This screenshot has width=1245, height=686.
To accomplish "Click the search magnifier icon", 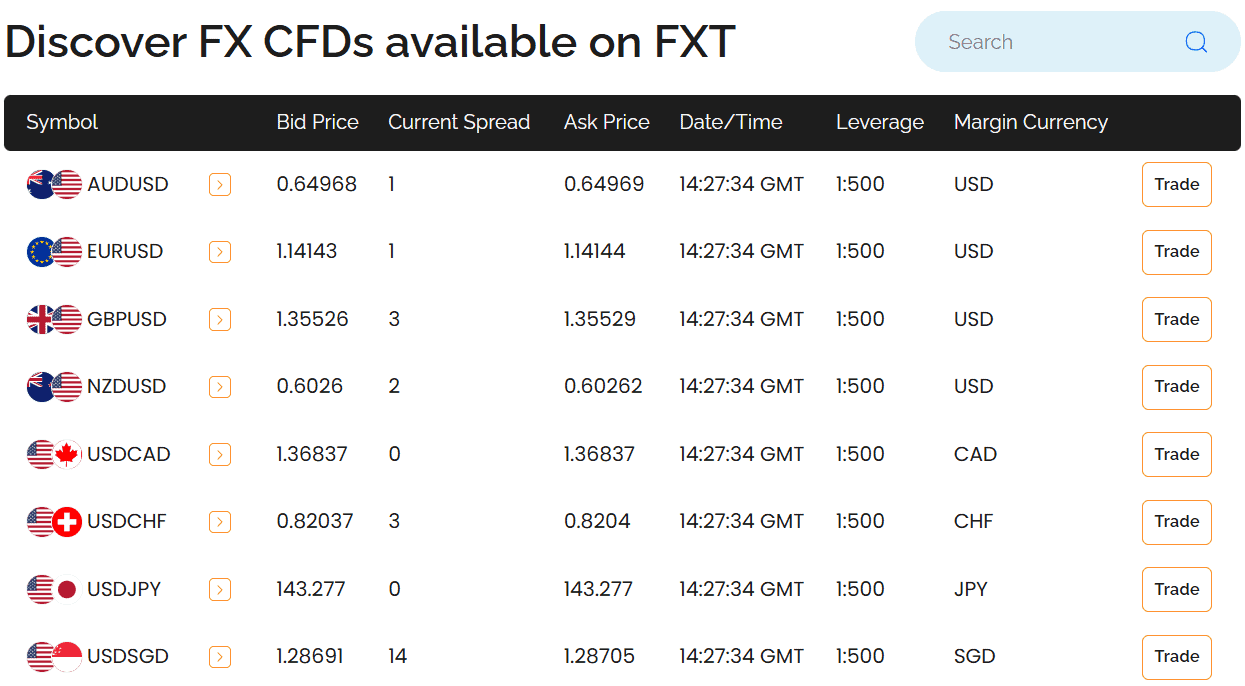I will pyautogui.click(x=1196, y=42).
